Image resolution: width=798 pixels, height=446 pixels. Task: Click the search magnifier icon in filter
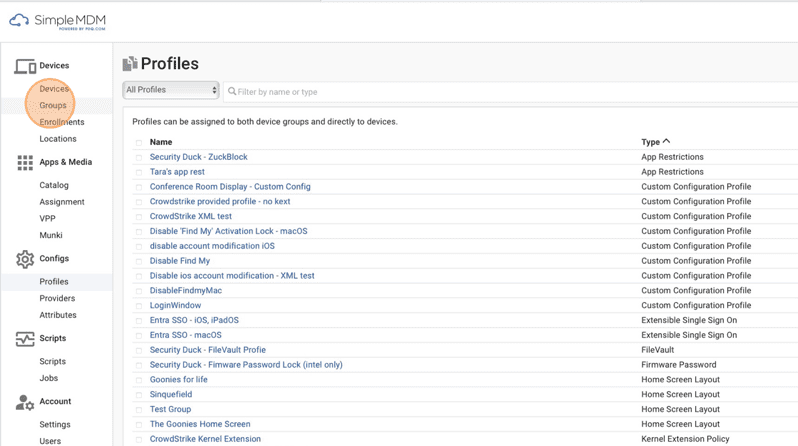click(232, 91)
